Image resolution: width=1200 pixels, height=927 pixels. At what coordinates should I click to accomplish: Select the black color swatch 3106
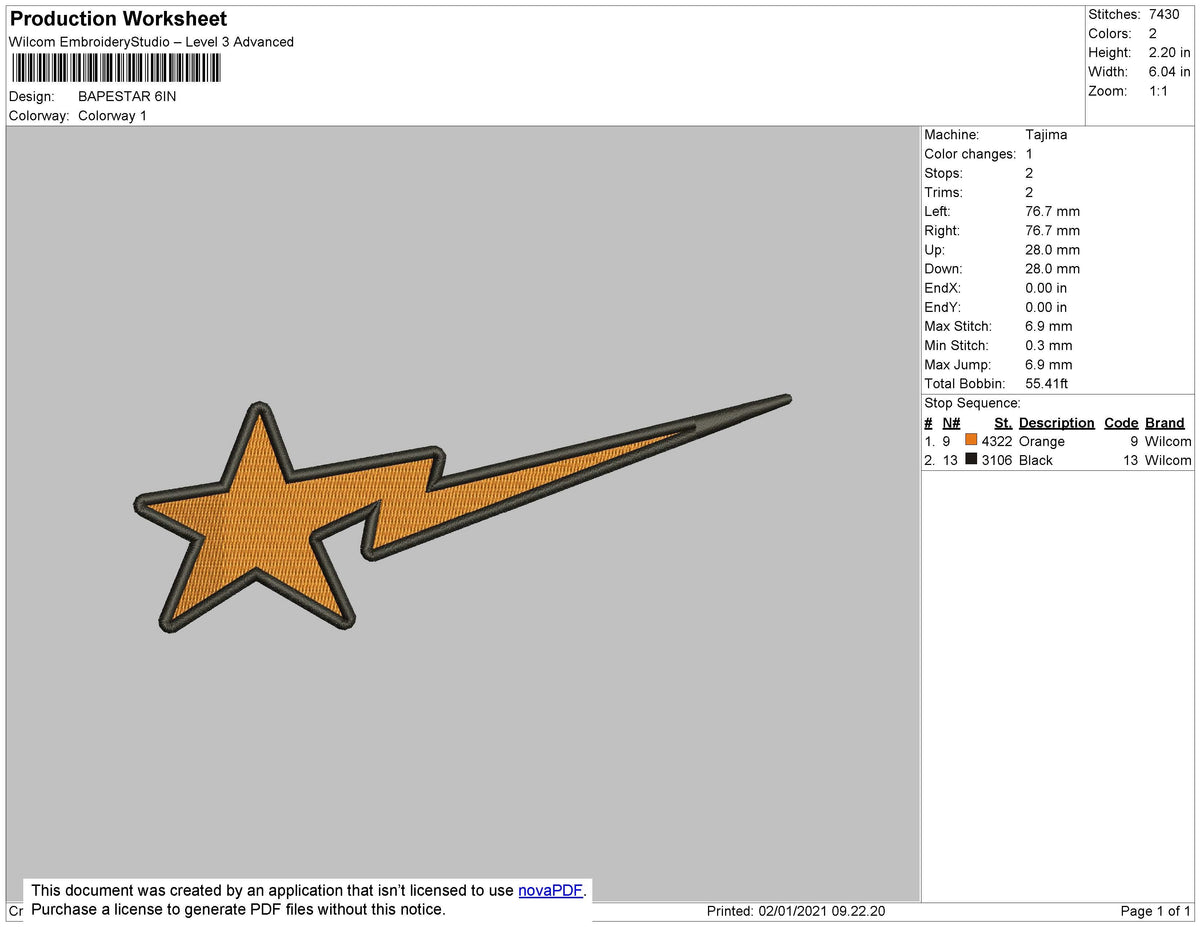971,459
